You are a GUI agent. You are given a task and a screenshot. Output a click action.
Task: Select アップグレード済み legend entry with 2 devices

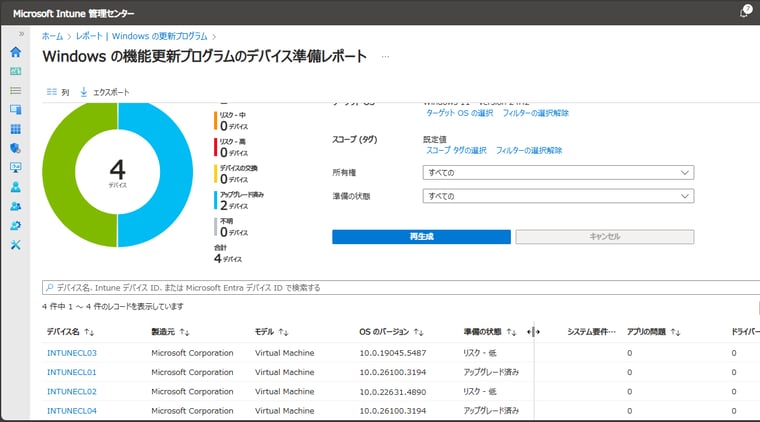[239, 201]
